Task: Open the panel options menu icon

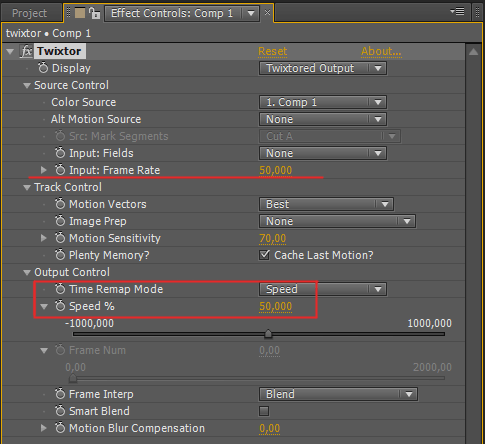Action: 457,12
